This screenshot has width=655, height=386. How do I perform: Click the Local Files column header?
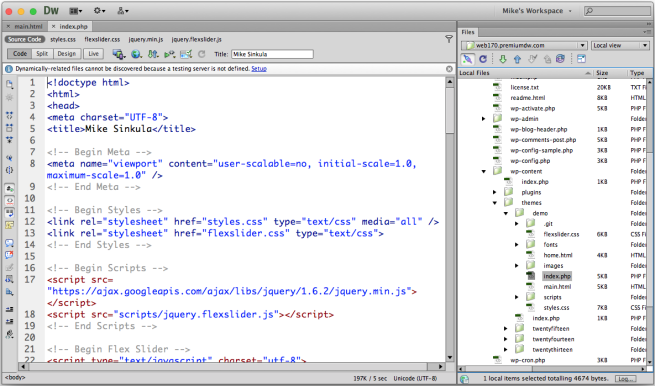(526, 73)
